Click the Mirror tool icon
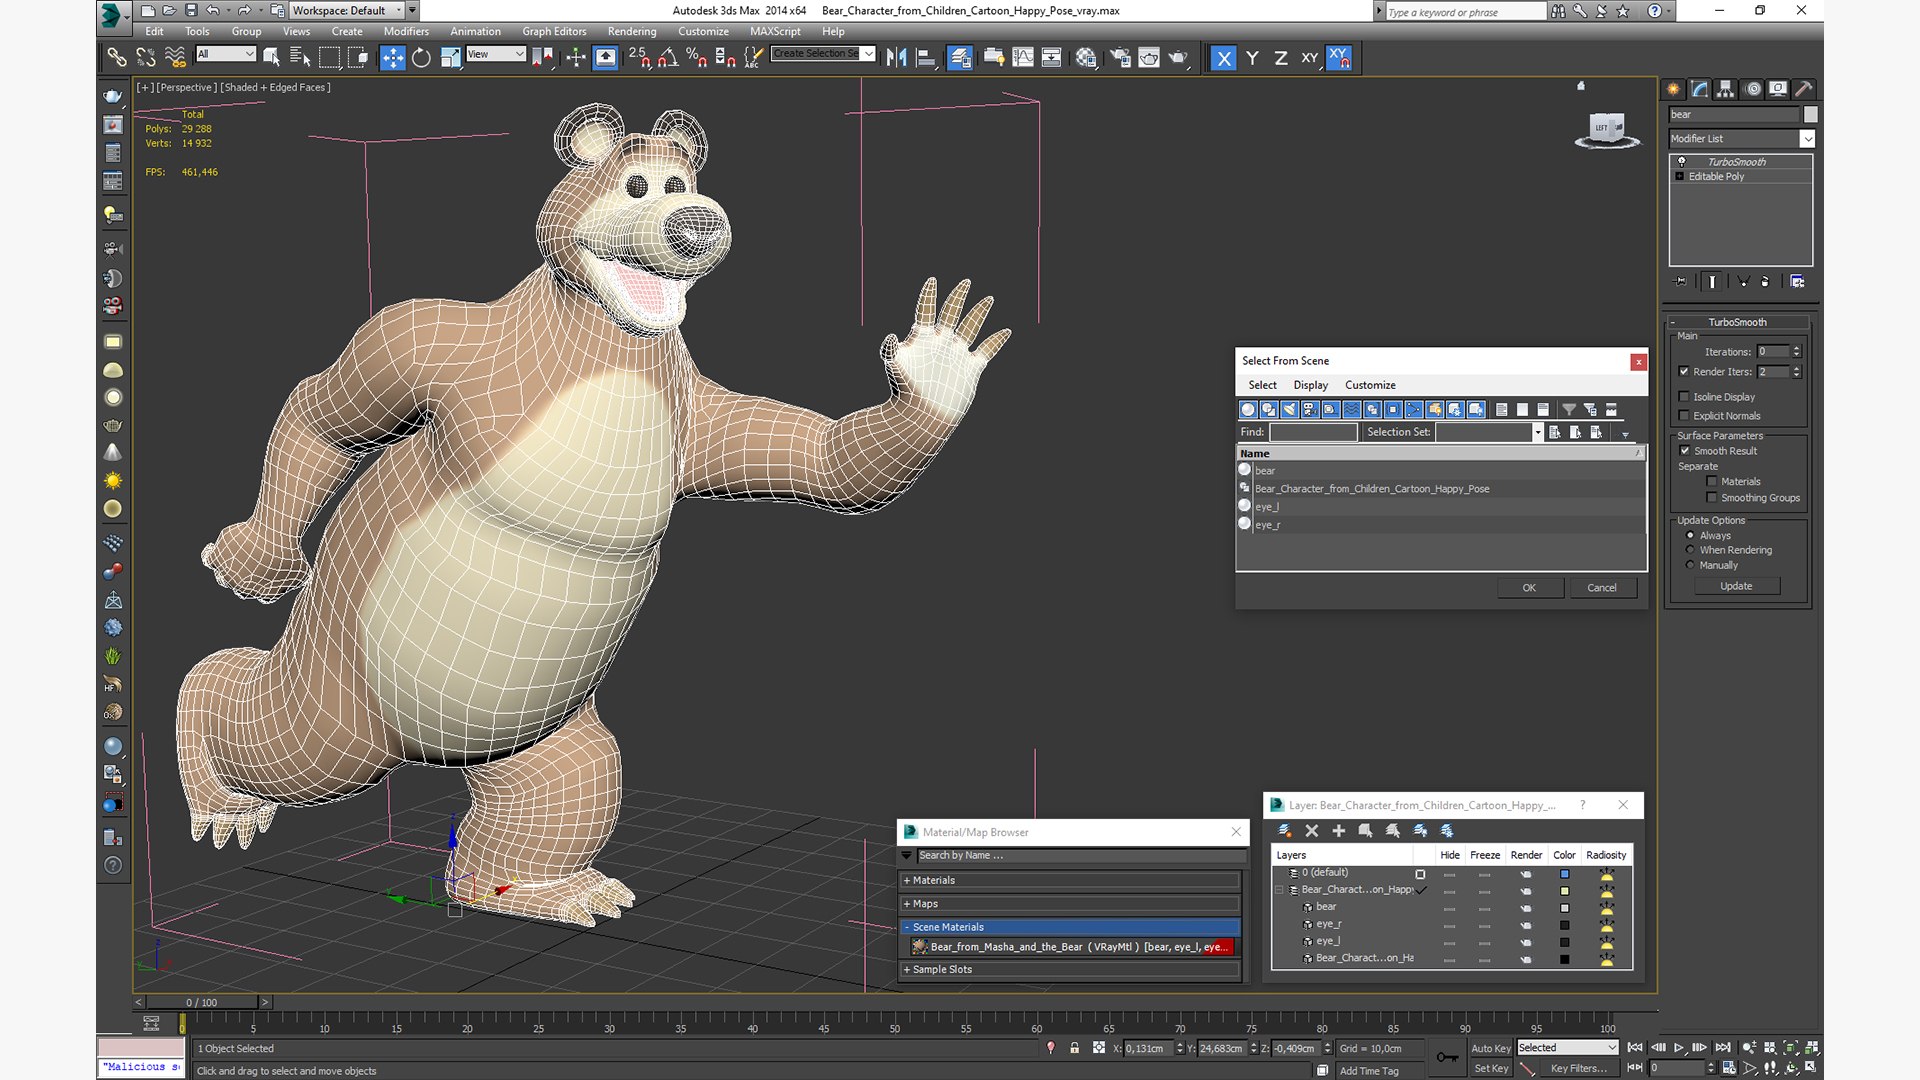This screenshot has width=1920, height=1080. 896,58
